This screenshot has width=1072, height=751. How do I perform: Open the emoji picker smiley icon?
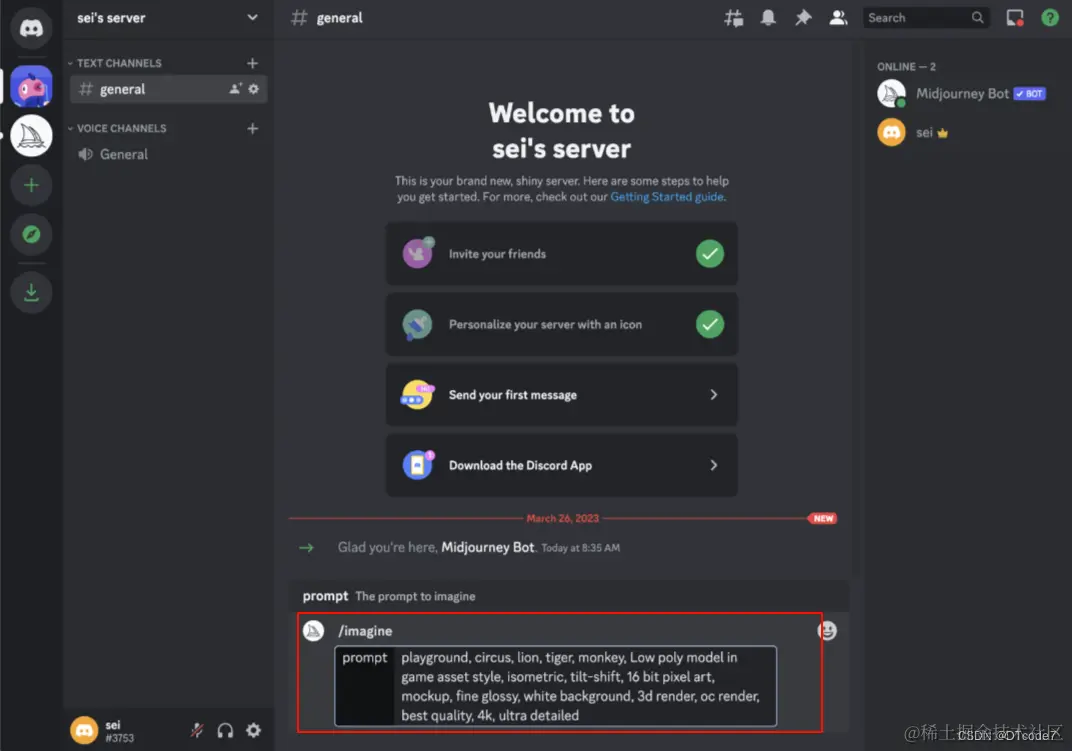tap(827, 631)
